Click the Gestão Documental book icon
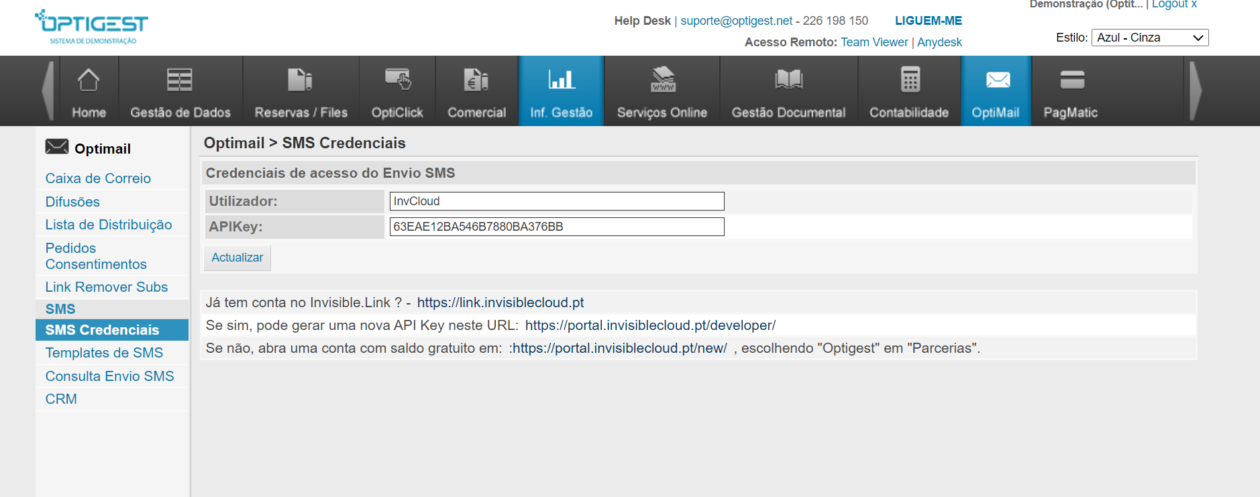1260x497 pixels. 788,80
